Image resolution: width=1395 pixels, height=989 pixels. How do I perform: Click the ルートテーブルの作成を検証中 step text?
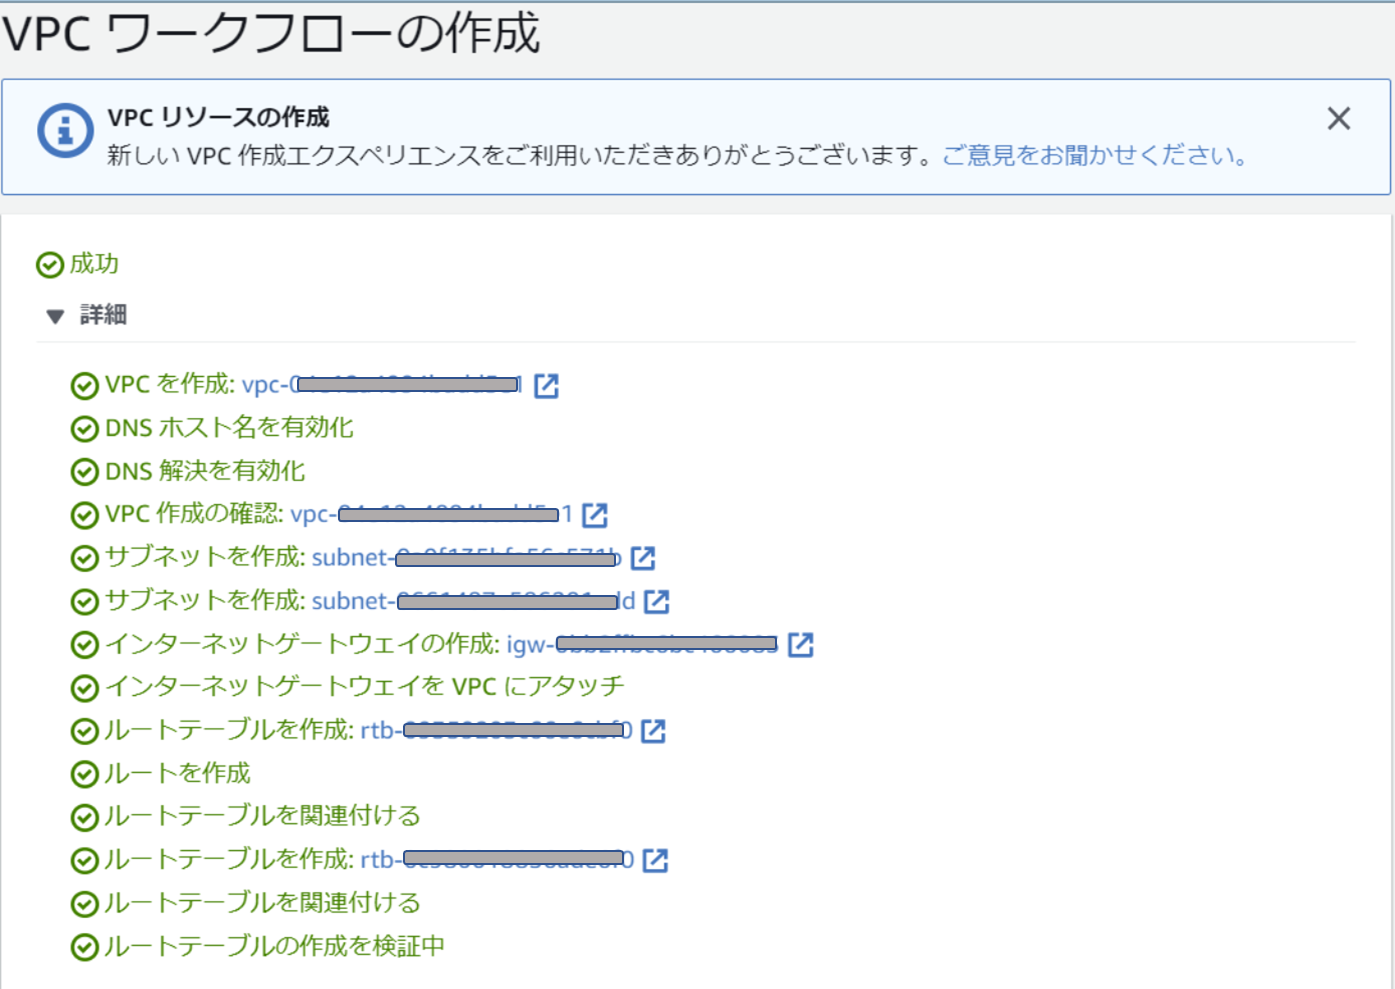[x=275, y=946]
